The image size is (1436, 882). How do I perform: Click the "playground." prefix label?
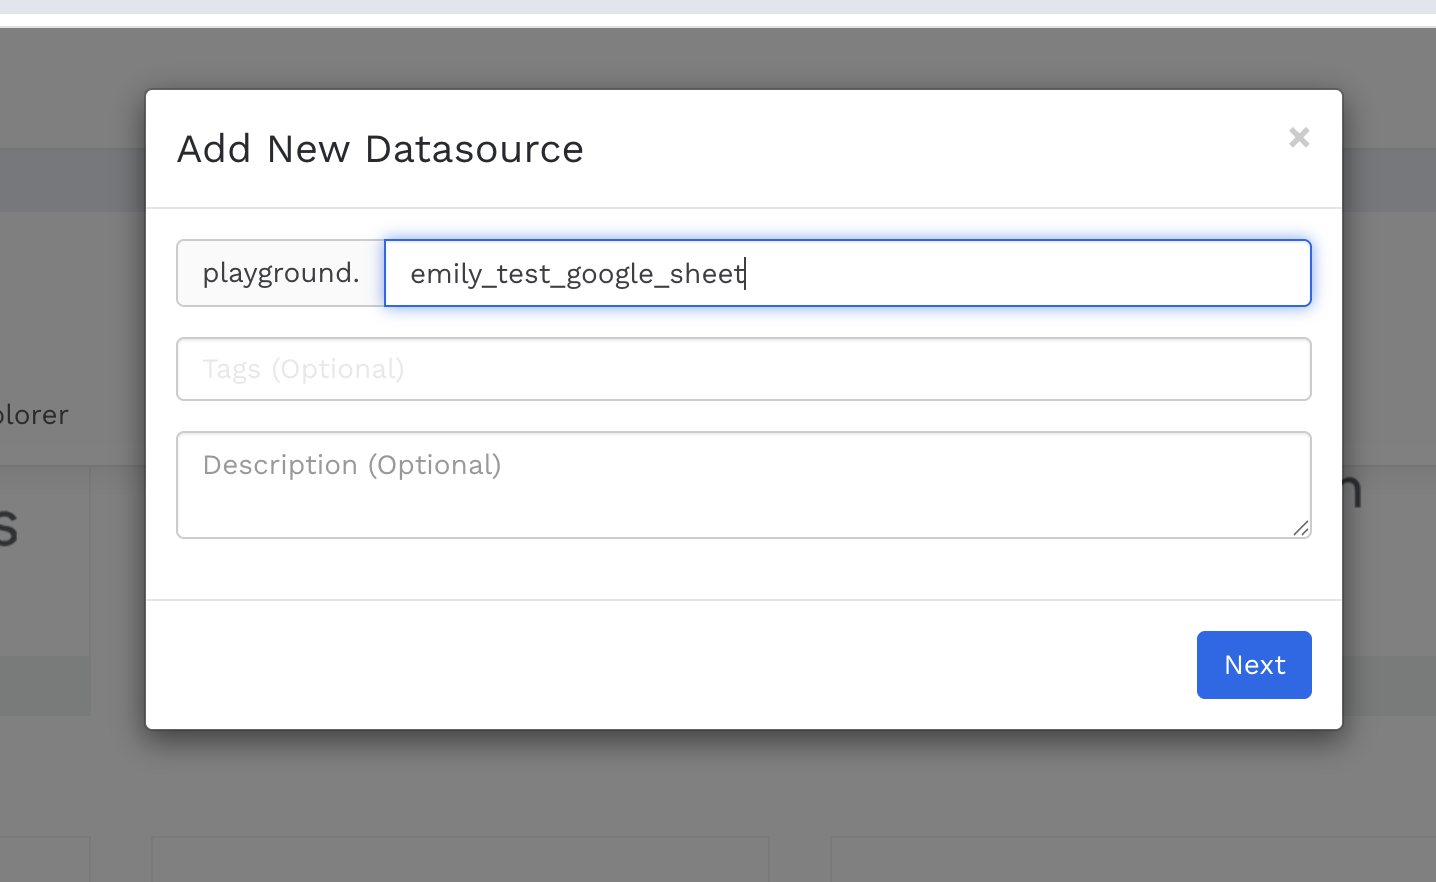click(281, 273)
